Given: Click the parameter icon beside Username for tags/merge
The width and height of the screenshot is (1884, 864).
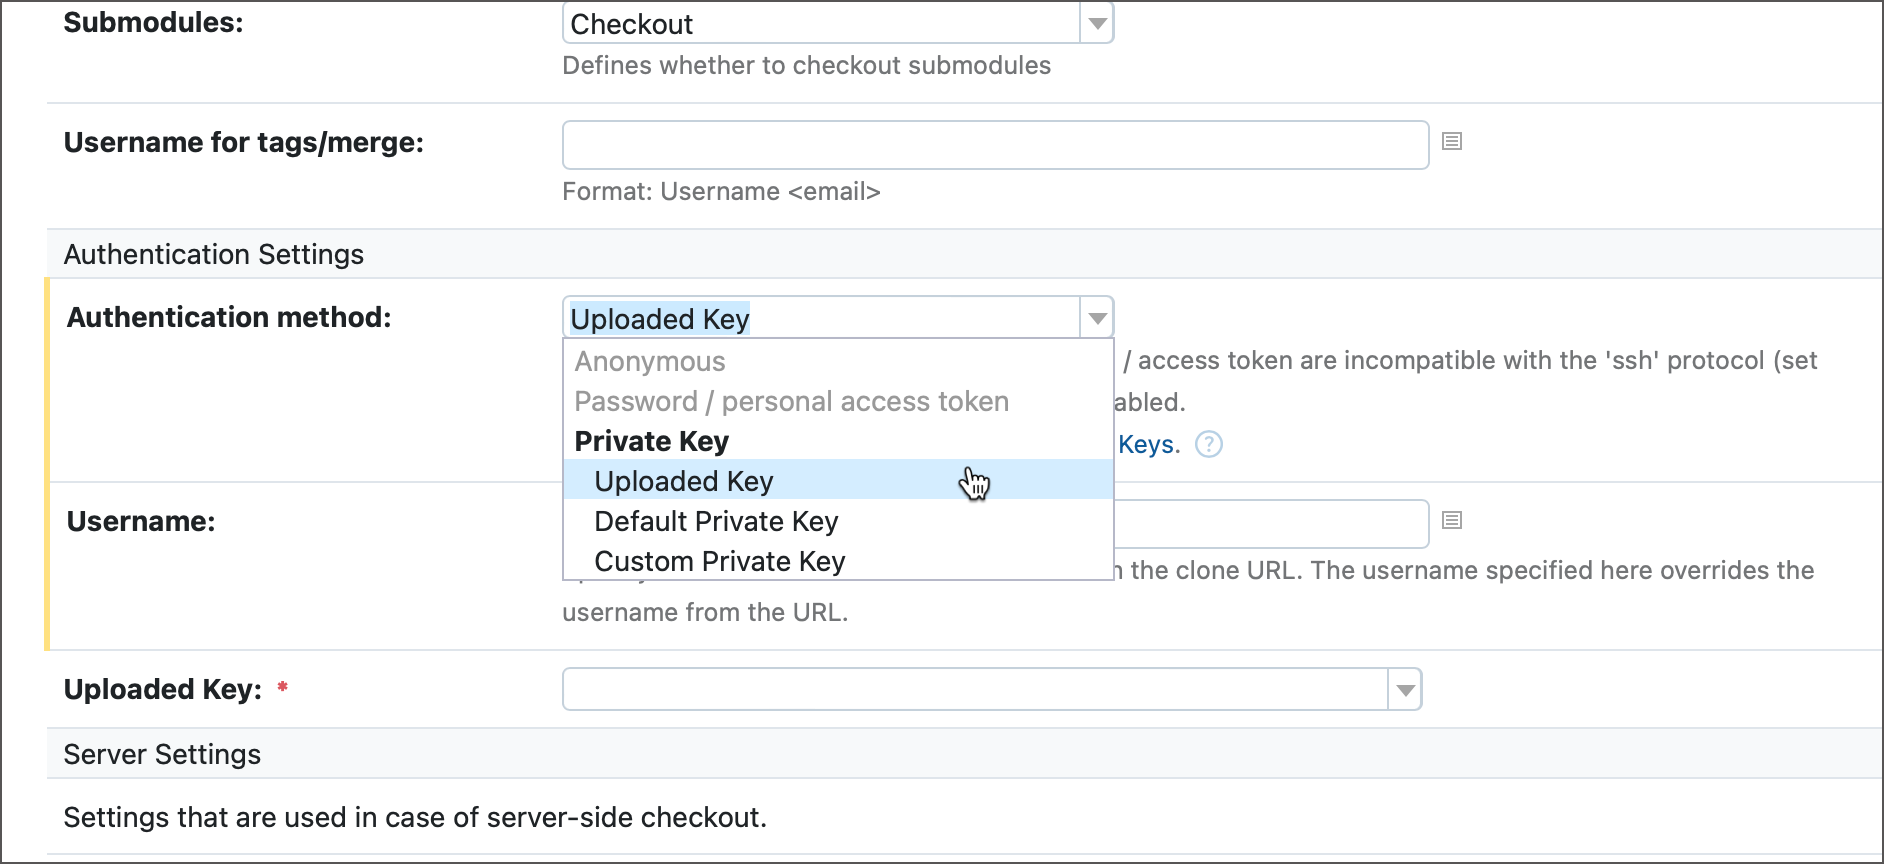Looking at the screenshot, I should 1451,142.
